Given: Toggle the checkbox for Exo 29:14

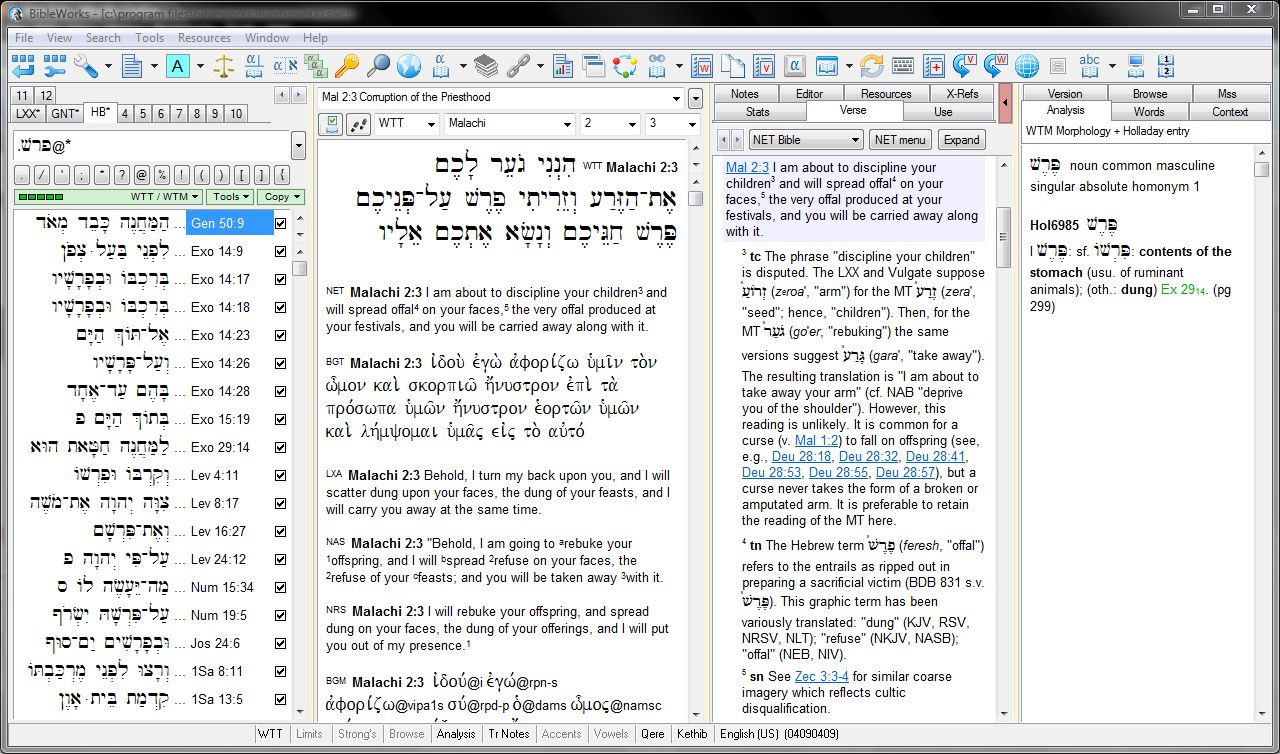Looking at the screenshot, I should 280,447.
